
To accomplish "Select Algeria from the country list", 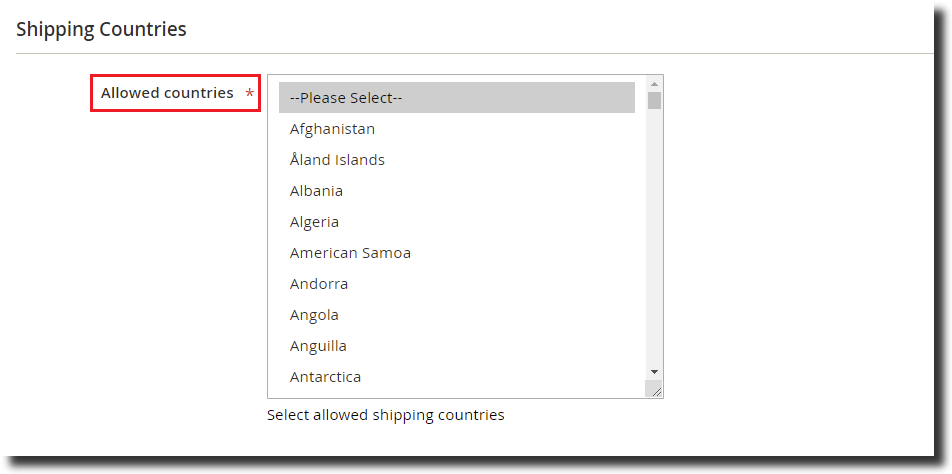I will [314, 222].
